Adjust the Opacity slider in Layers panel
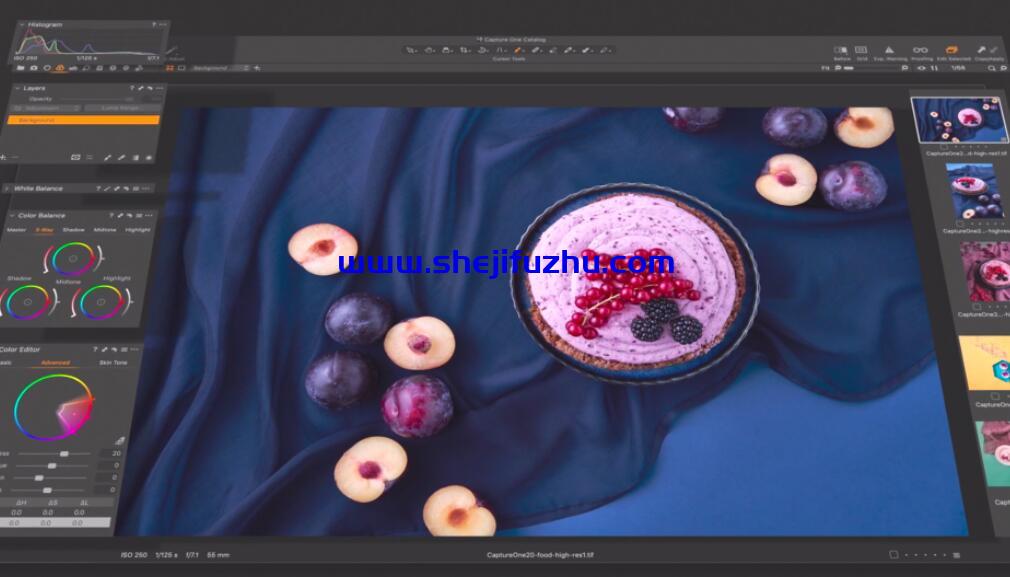The height and width of the screenshot is (577, 1010). (95, 99)
